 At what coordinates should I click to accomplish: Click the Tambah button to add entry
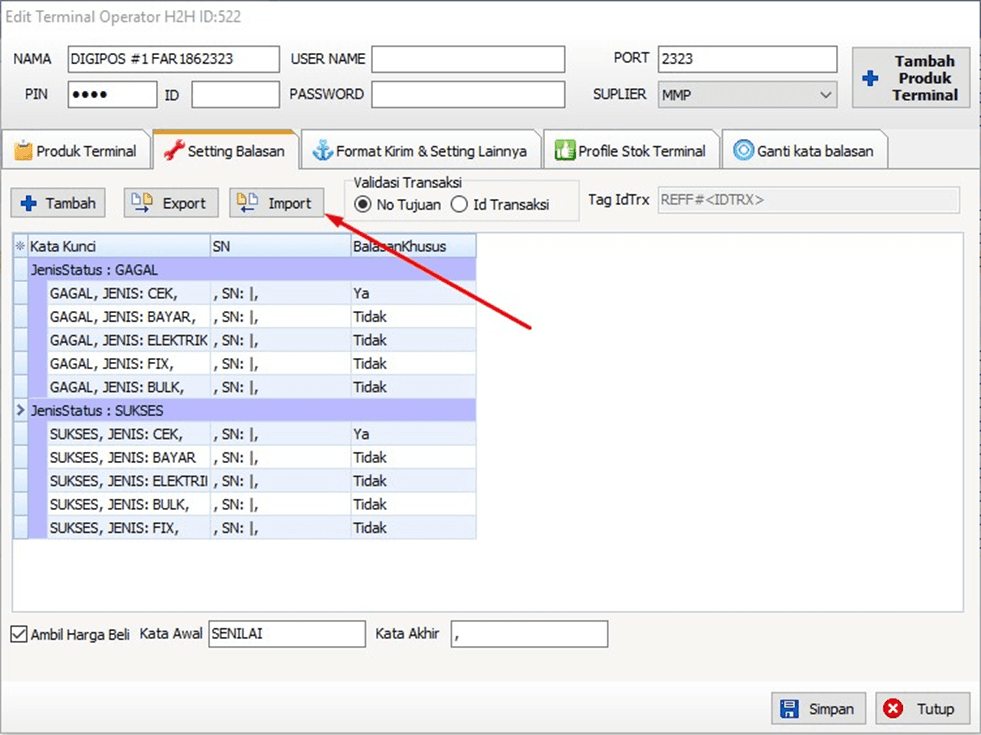pyautogui.click(x=59, y=203)
